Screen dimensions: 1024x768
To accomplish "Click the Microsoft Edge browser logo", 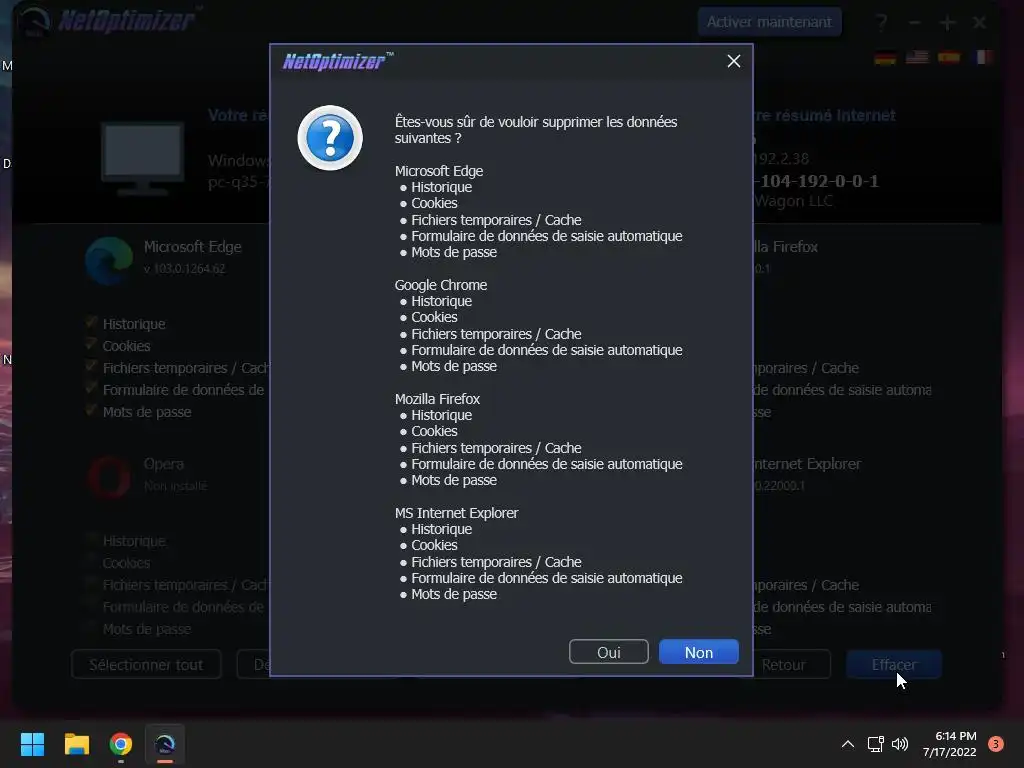I will coord(109,261).
